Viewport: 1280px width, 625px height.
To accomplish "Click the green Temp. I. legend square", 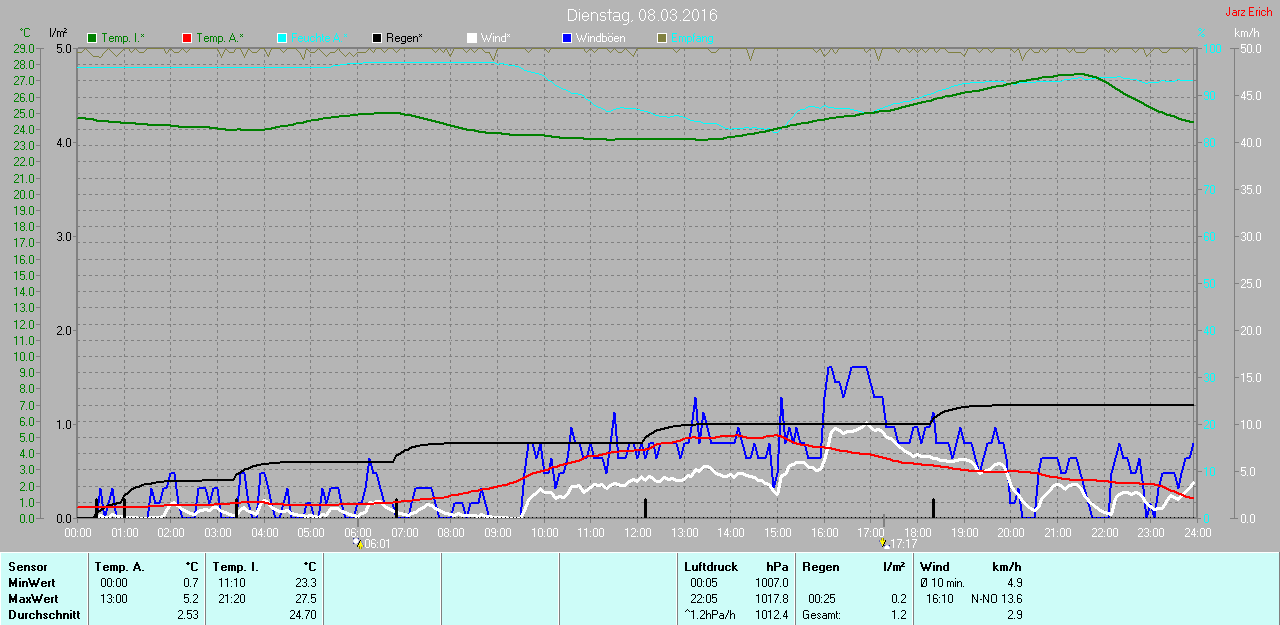I will [93, 38].
